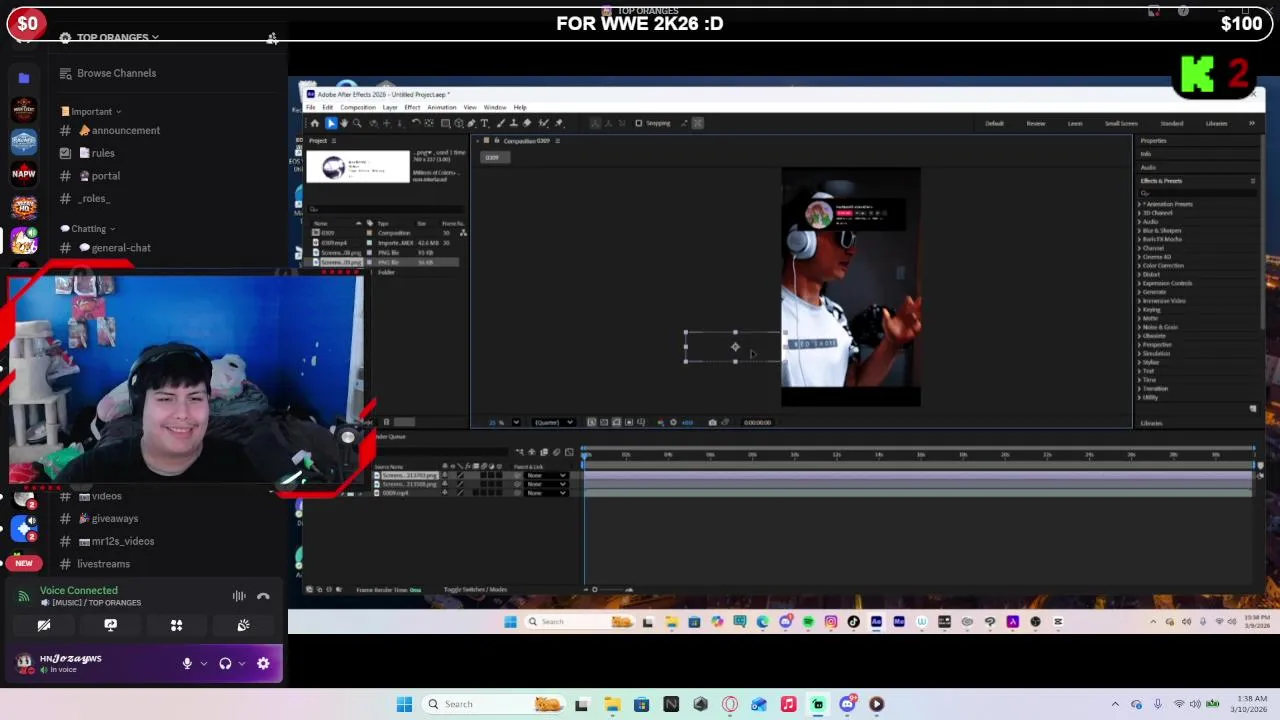This screenshot has width=1280, height=720.
Task: Open Discord user settings gear
Action: pyautogui.click(x=263, y=663)
